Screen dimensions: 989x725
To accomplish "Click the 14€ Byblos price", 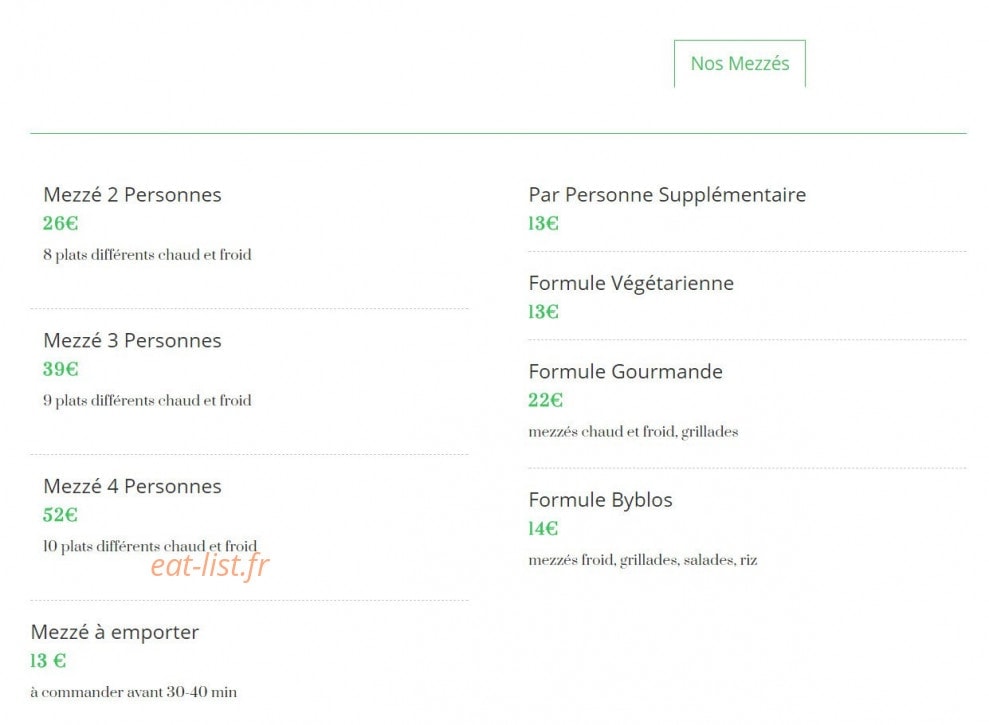I will tap(544, 528).
